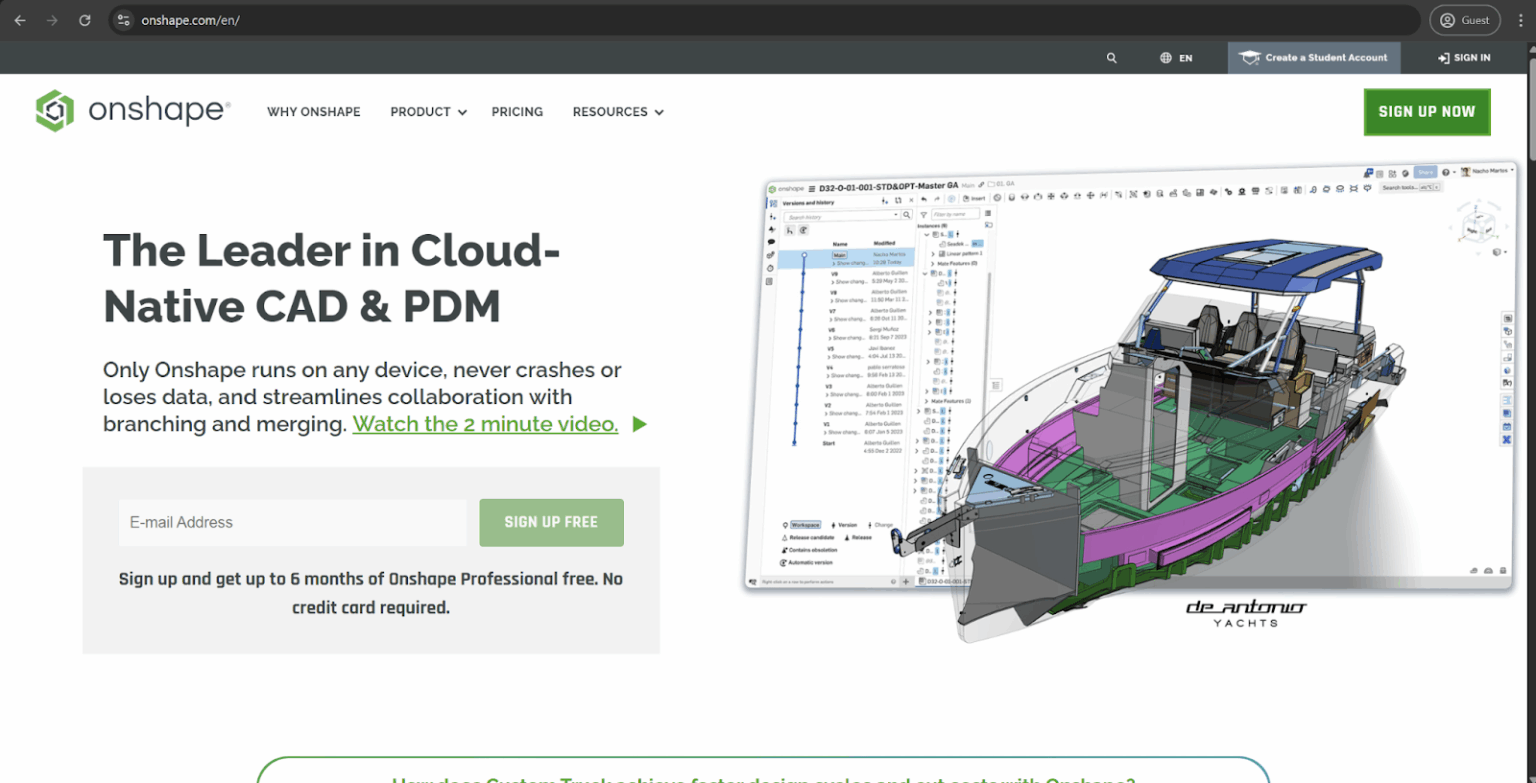Follow the Watch the 2 minute video link
Screen dimensions: 1536x783
485,424
